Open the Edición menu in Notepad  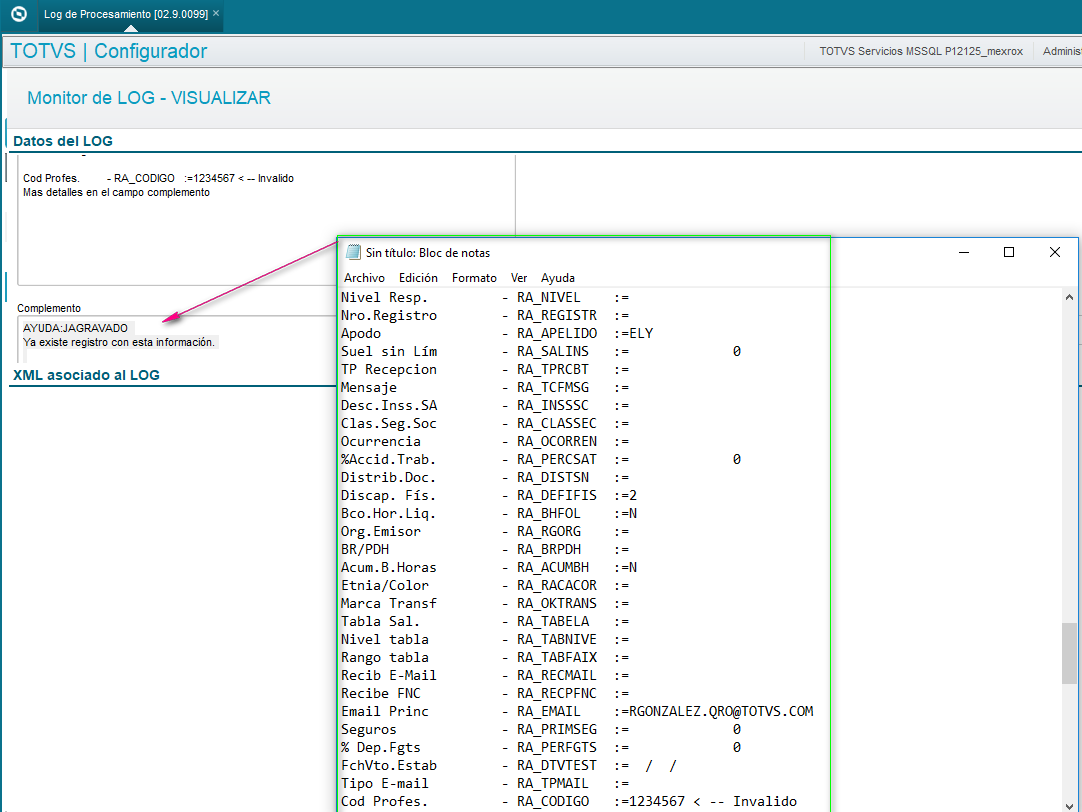tap(418, 278)
